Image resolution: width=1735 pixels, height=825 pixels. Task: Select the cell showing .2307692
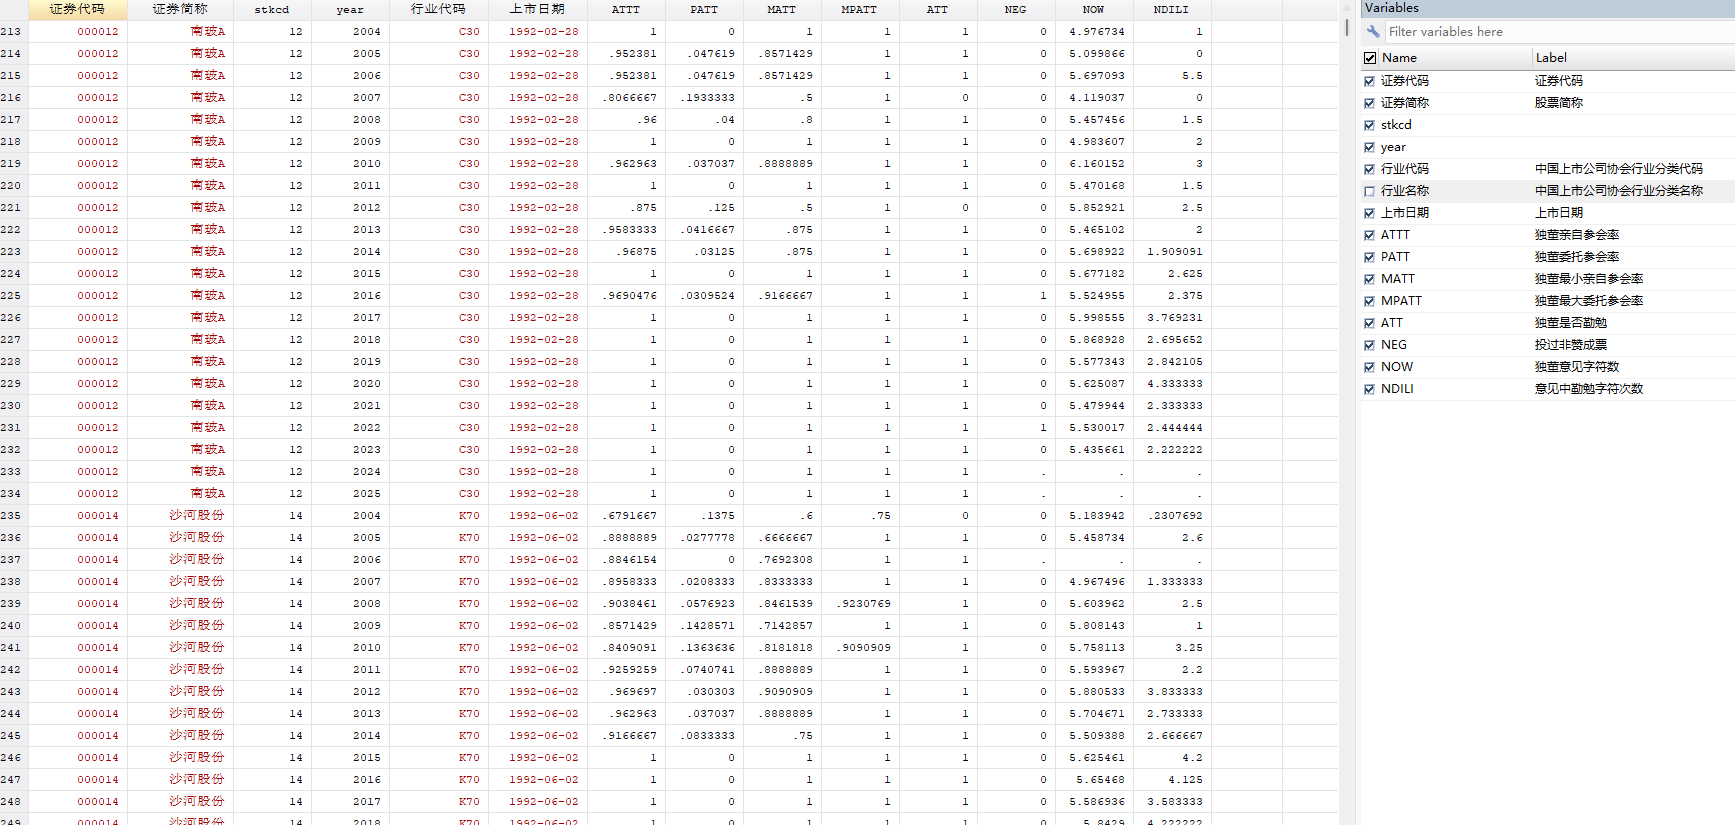pyautogui.click(x=1171, y=516)
